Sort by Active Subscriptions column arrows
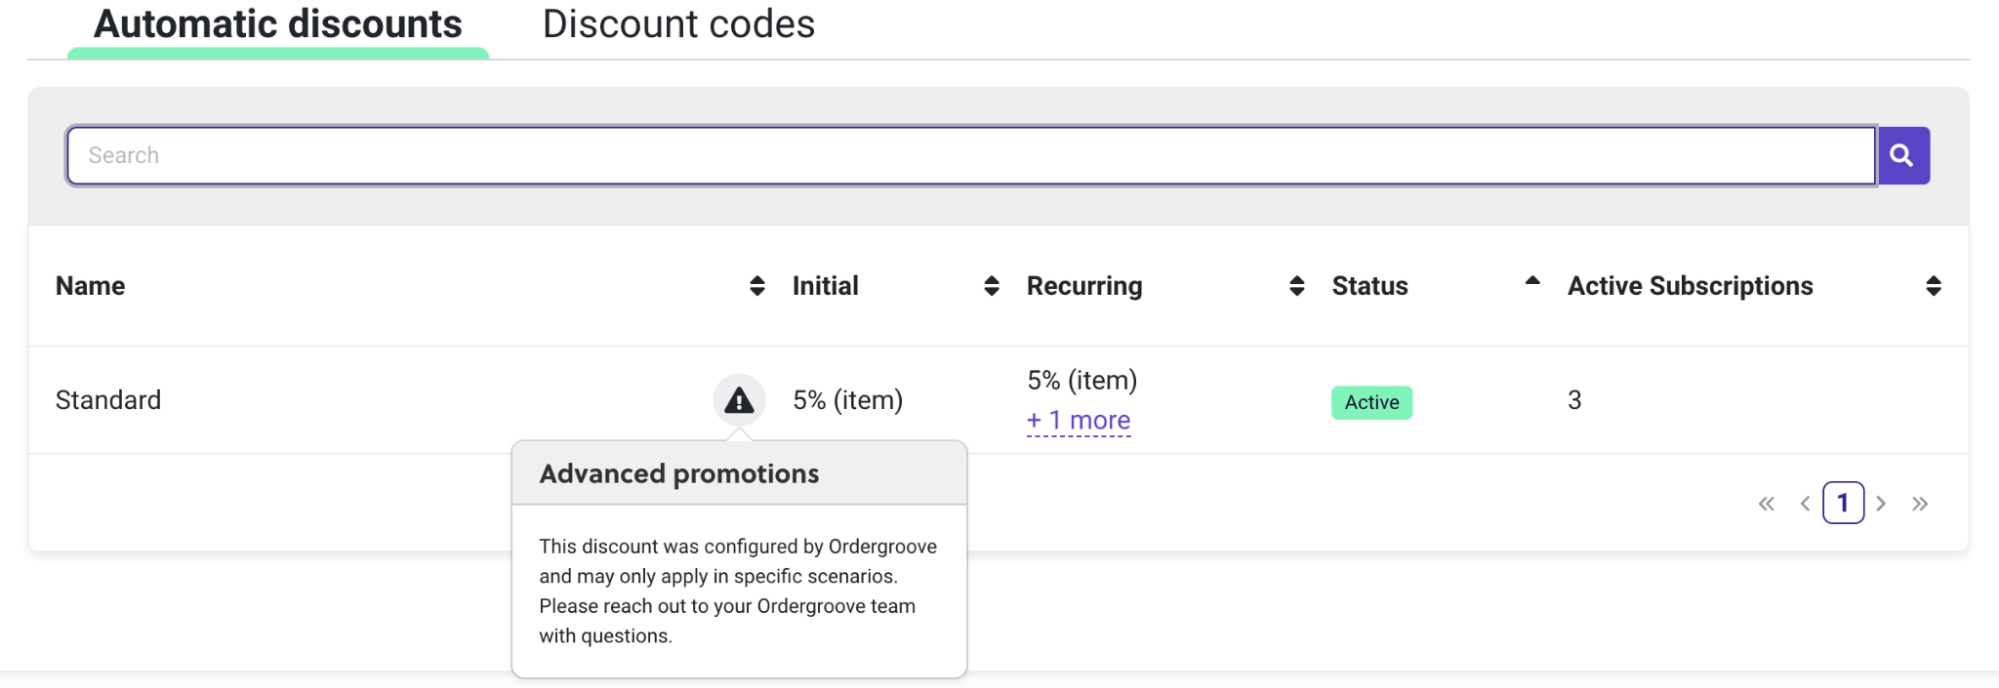Viewport: 1999px width, 688px height. coord(1933,286)
